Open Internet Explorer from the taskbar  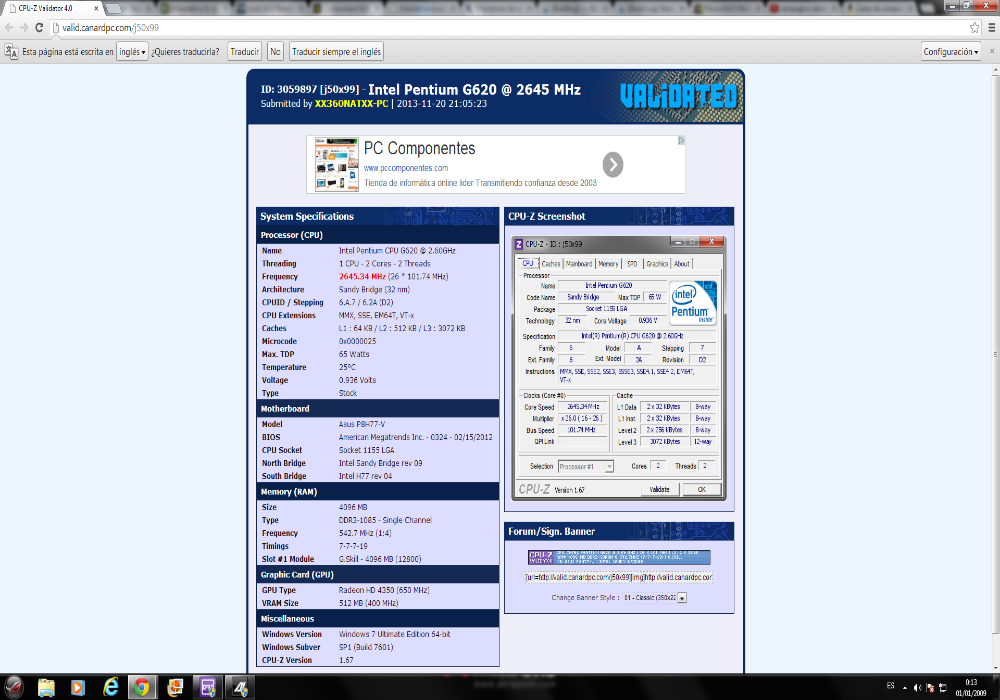111,687
